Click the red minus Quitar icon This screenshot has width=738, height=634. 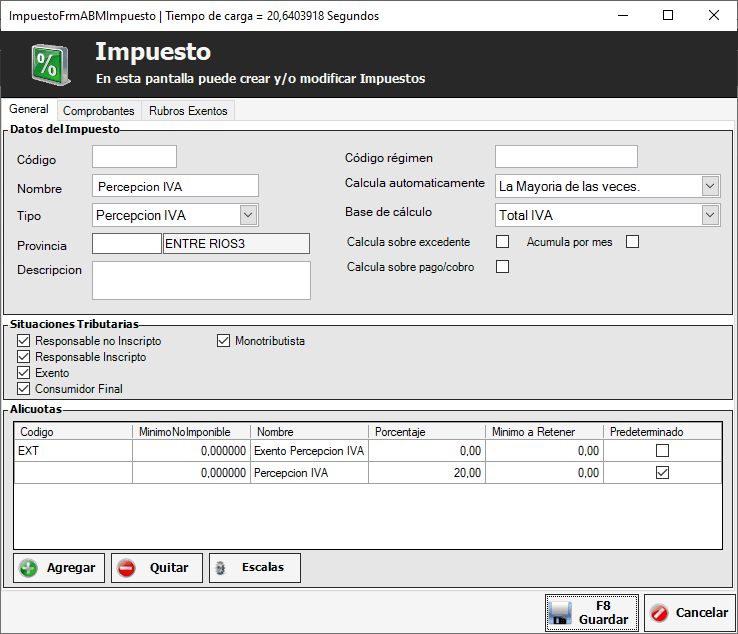point(127,568)
